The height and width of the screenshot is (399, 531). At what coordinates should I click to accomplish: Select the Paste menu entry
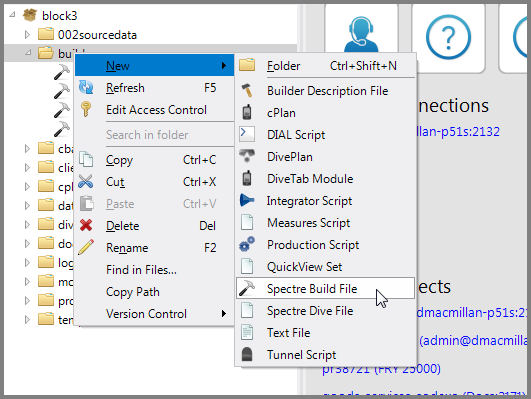tap(154, 204)
